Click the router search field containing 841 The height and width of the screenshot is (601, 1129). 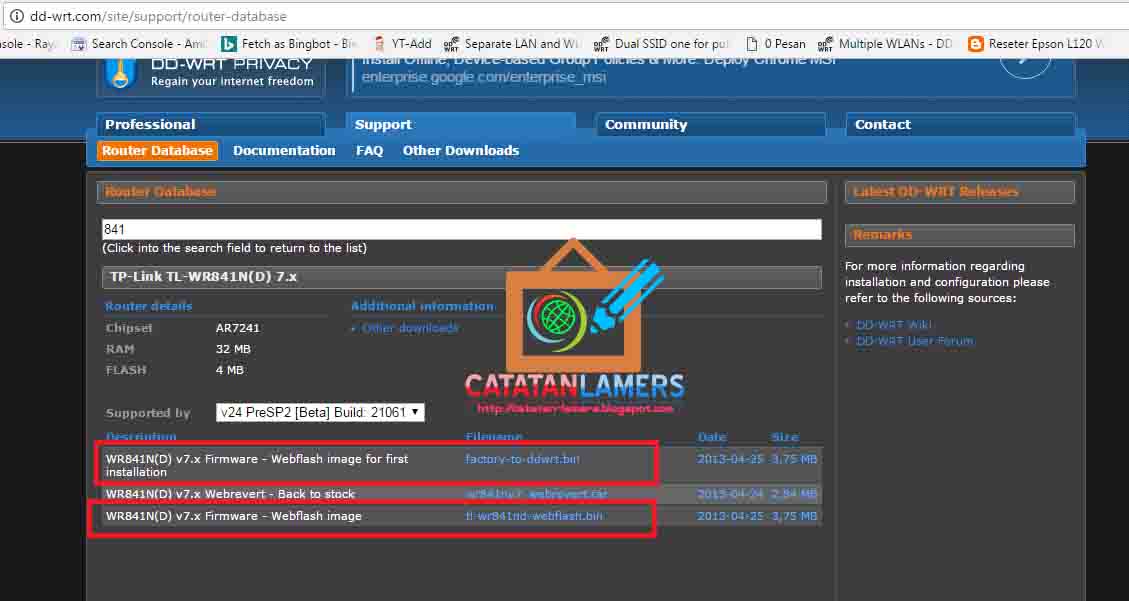(x=462, y=230)
